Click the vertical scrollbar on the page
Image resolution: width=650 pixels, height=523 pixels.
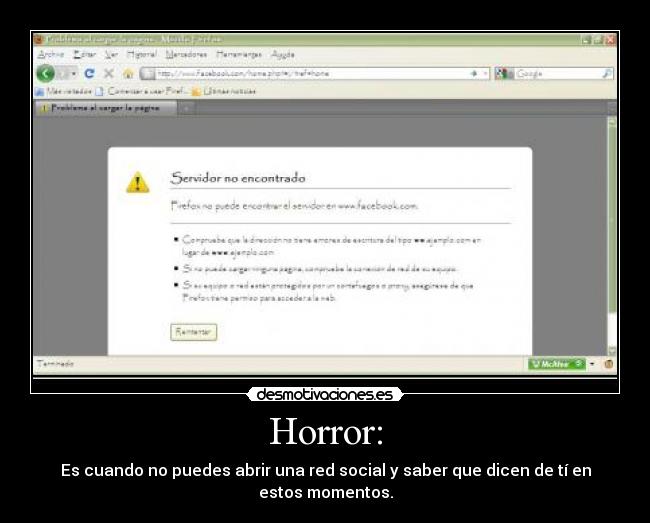(x=612, y=220)
